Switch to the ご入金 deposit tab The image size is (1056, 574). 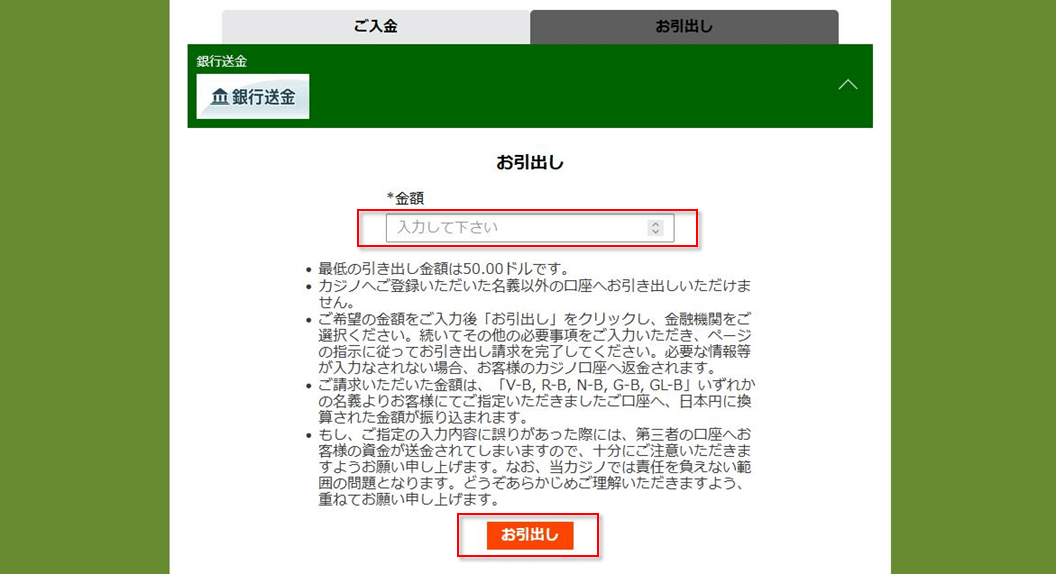(x=375, y=27)
